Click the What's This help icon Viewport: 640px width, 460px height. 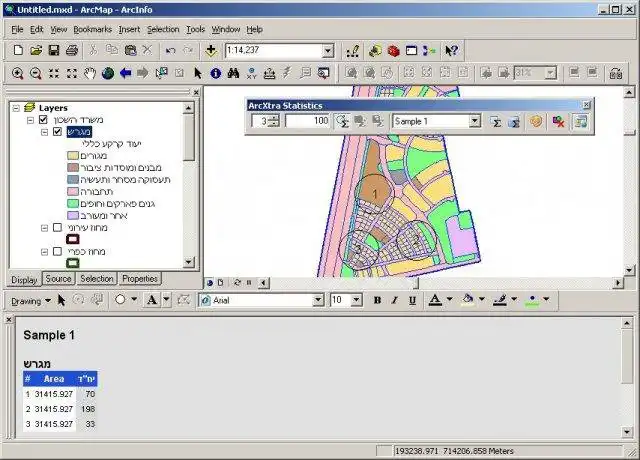[x=451, y=51]
